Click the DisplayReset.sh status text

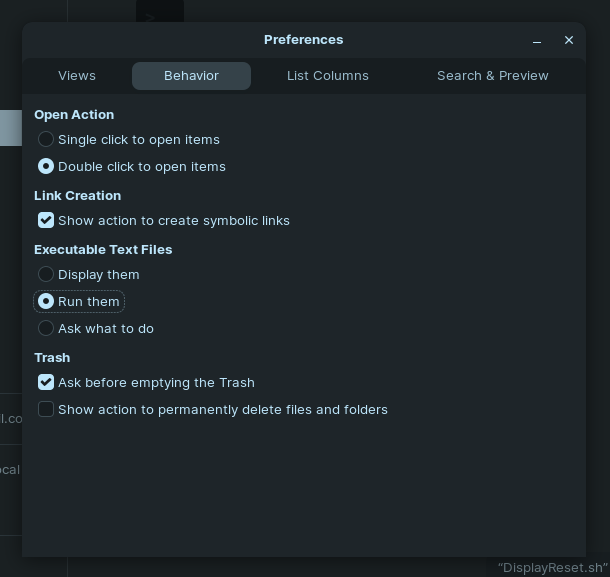click(x=552, y=568)
